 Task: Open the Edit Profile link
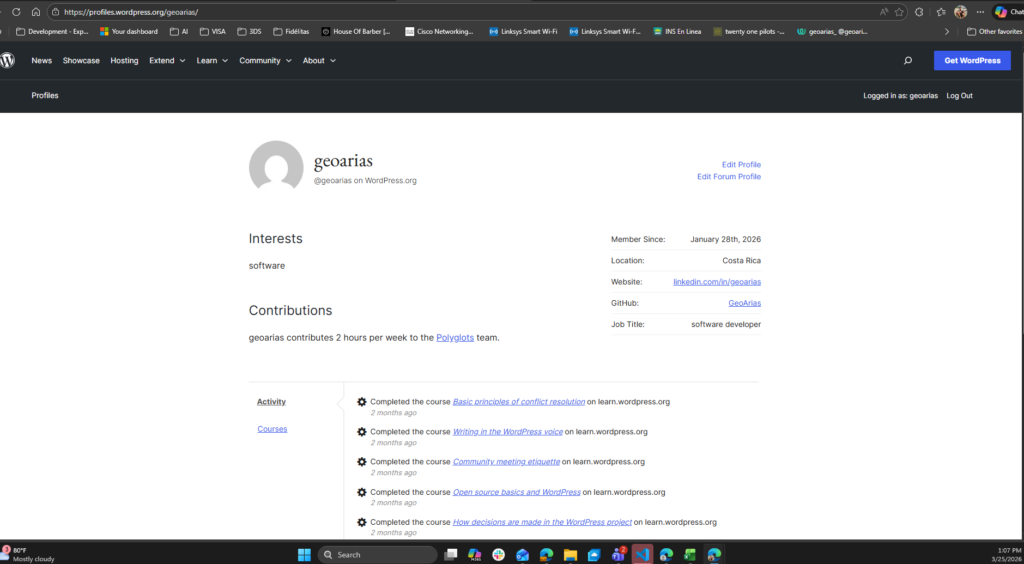[x=741, y=164]
